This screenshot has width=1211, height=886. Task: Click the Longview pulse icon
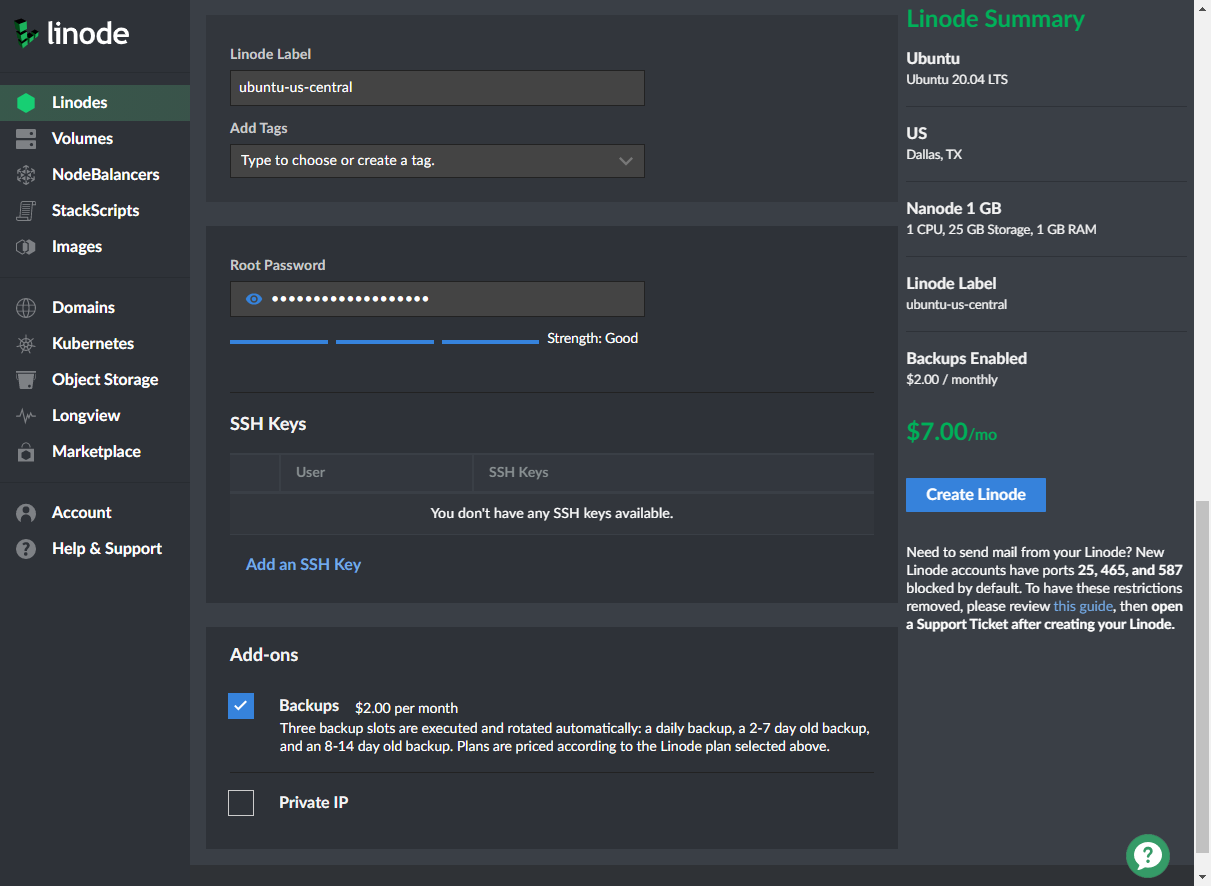pyautogui.click(x=26, y=416)
